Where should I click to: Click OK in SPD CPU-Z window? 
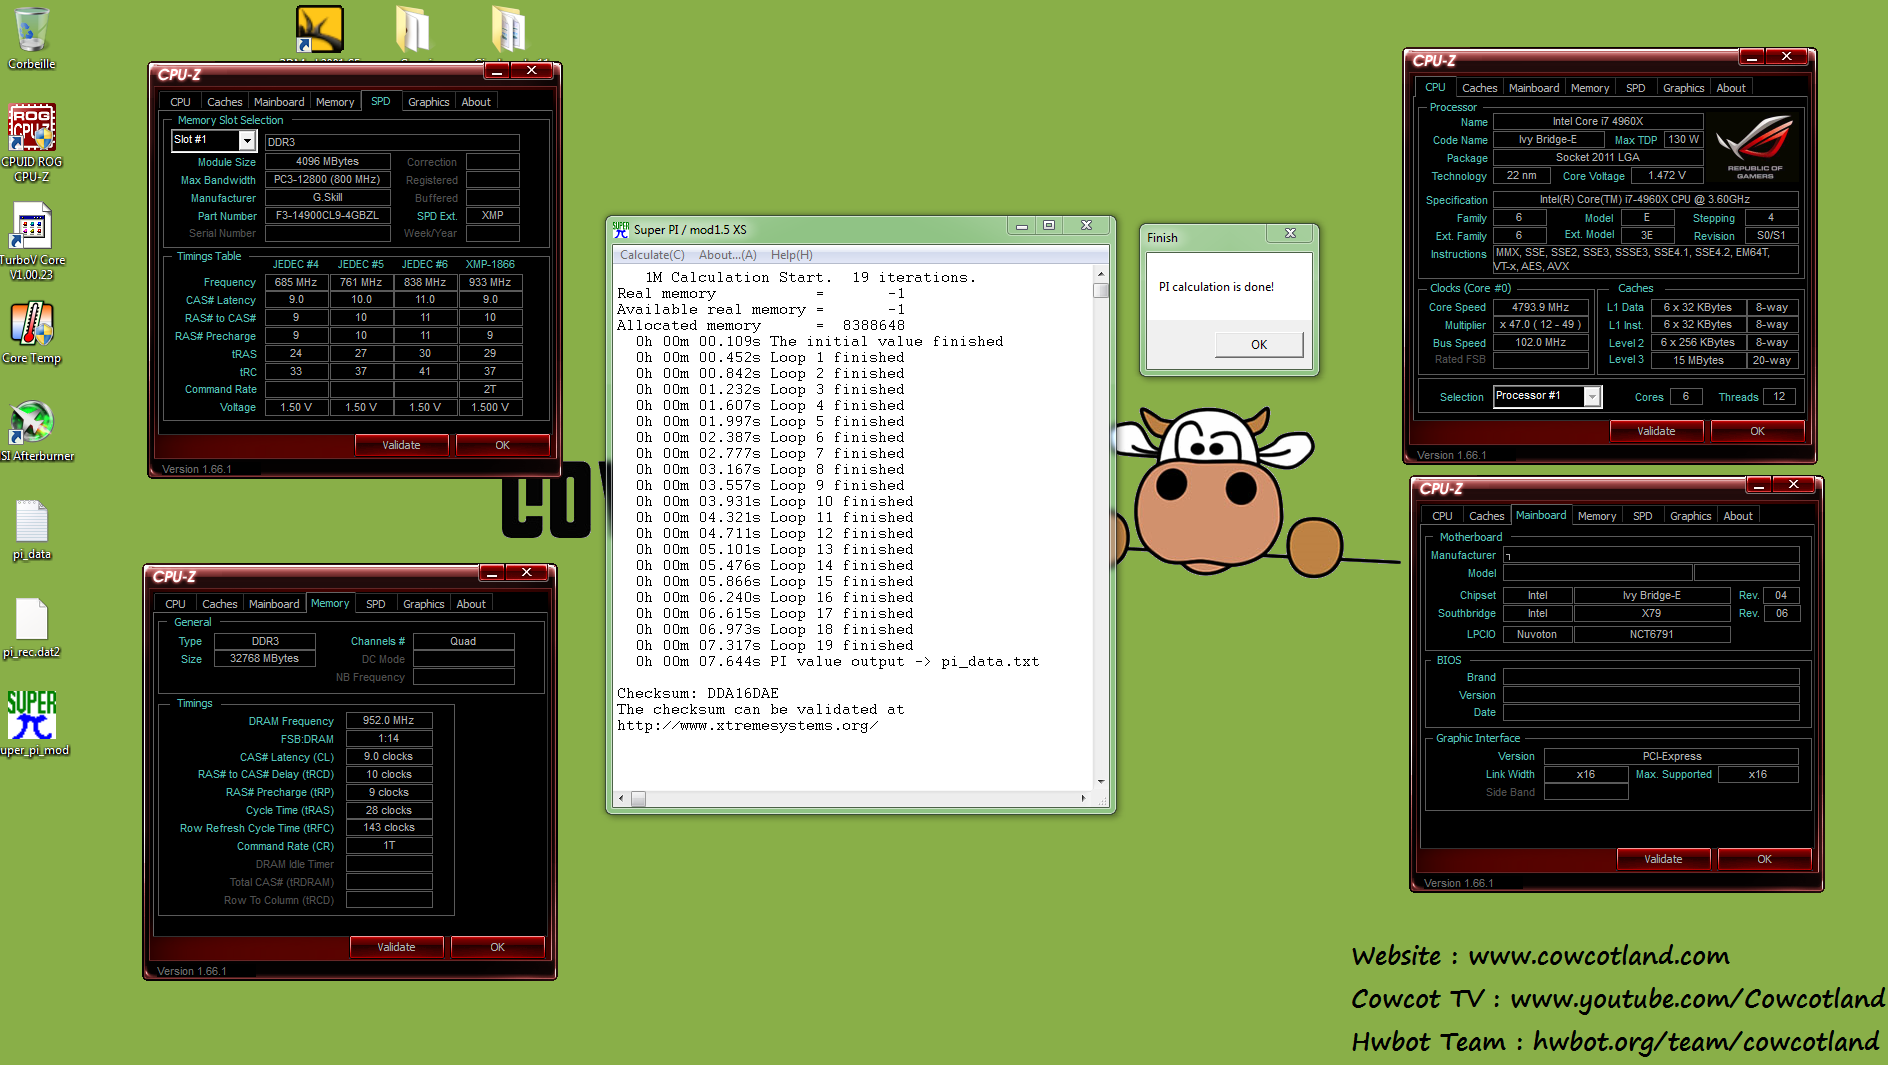tap(503, 445)
